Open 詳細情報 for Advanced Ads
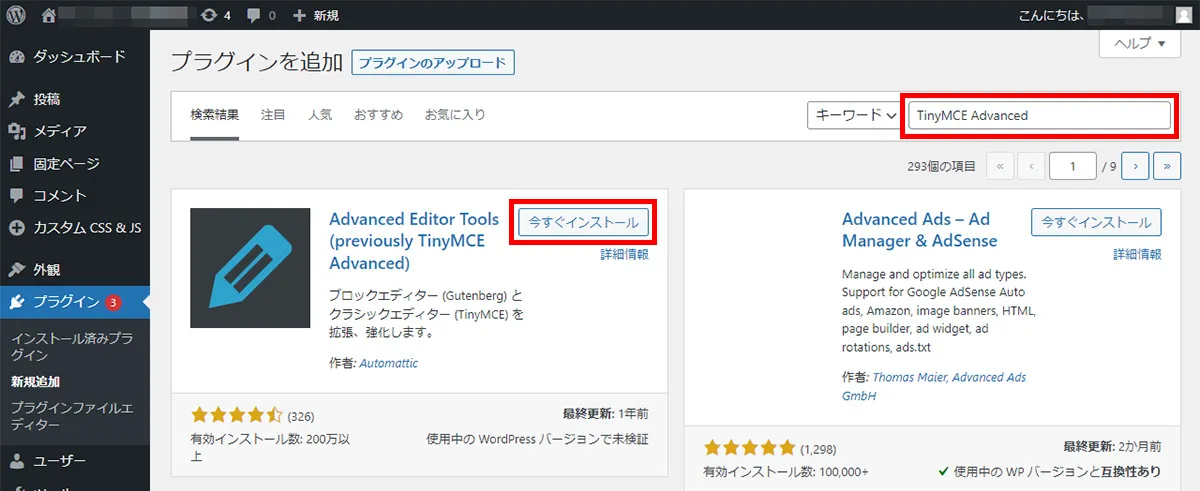 pos(1138,255)
